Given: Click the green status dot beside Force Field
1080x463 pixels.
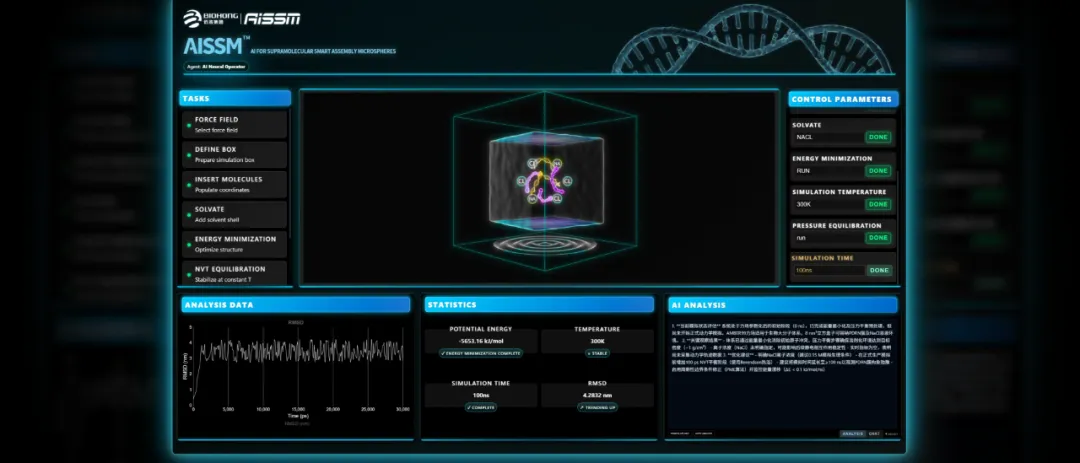Looking at the screenshot, I should click(189, 125).
